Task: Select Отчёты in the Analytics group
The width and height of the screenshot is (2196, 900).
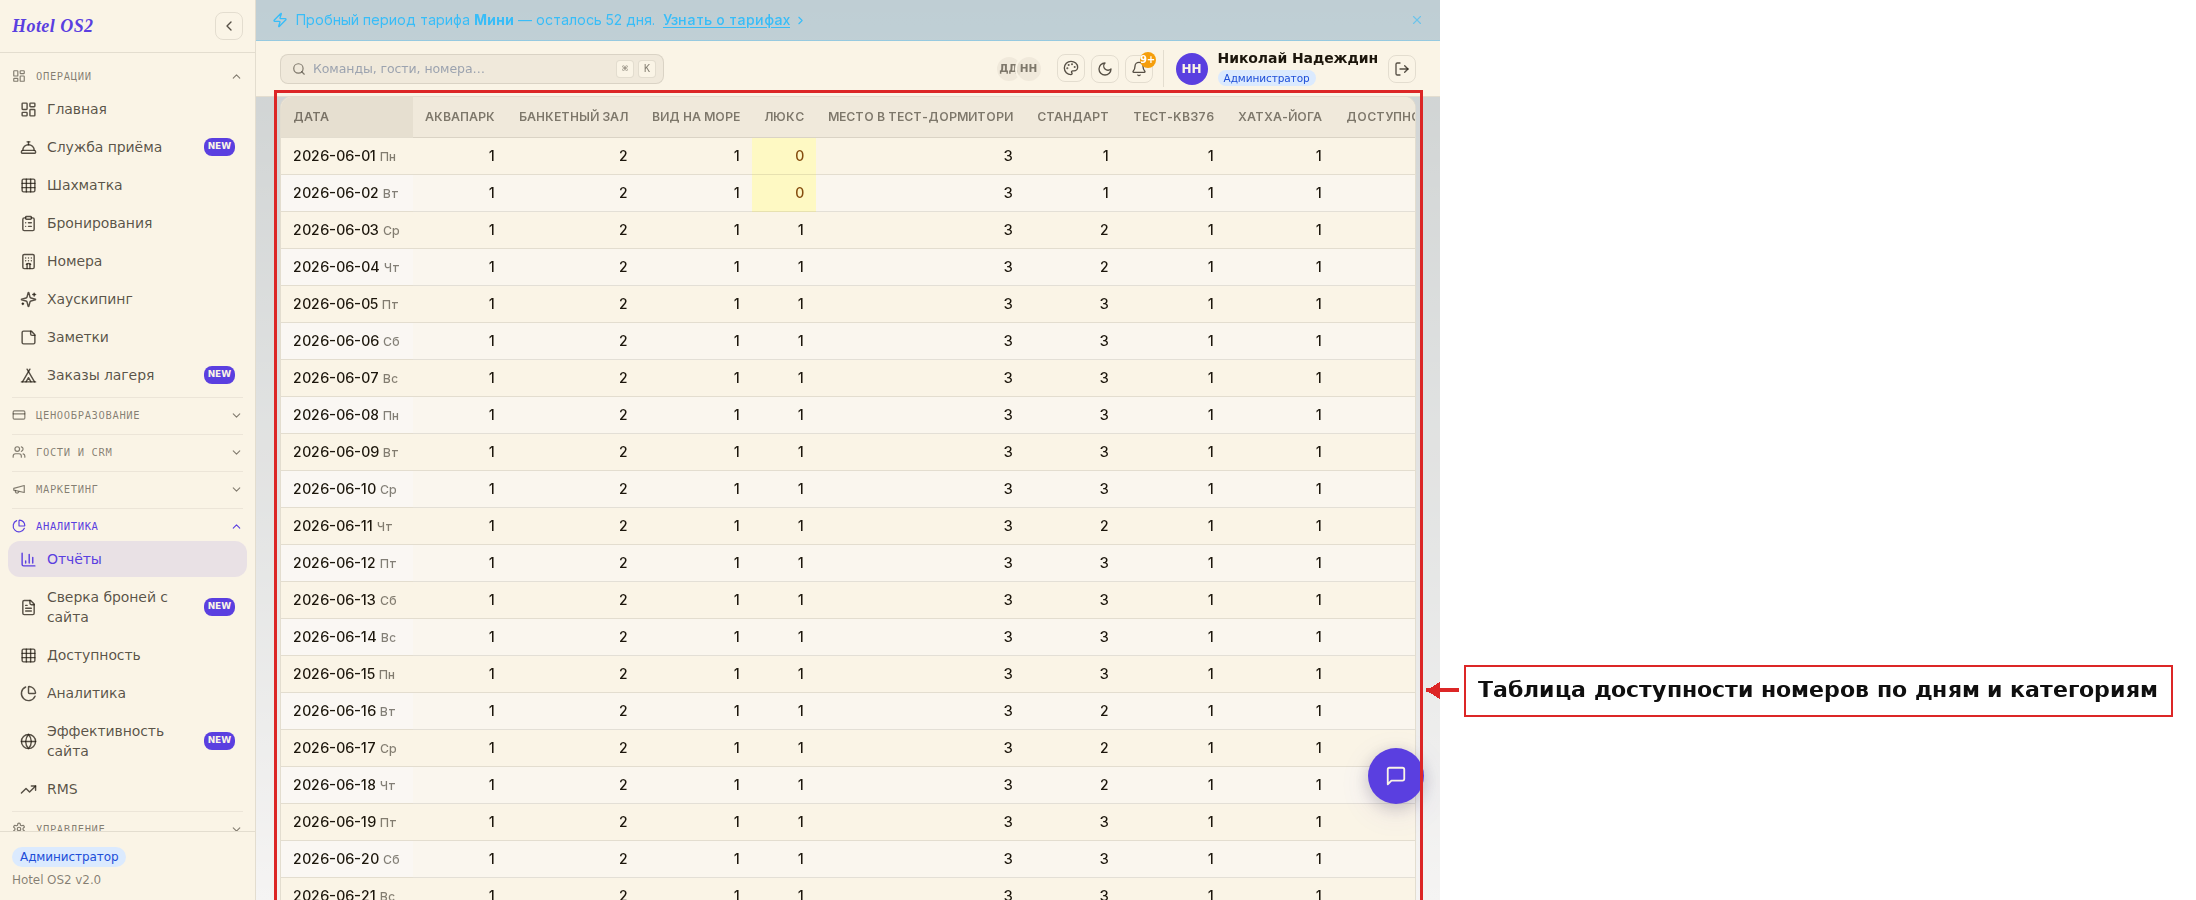Action: point(128,559)
